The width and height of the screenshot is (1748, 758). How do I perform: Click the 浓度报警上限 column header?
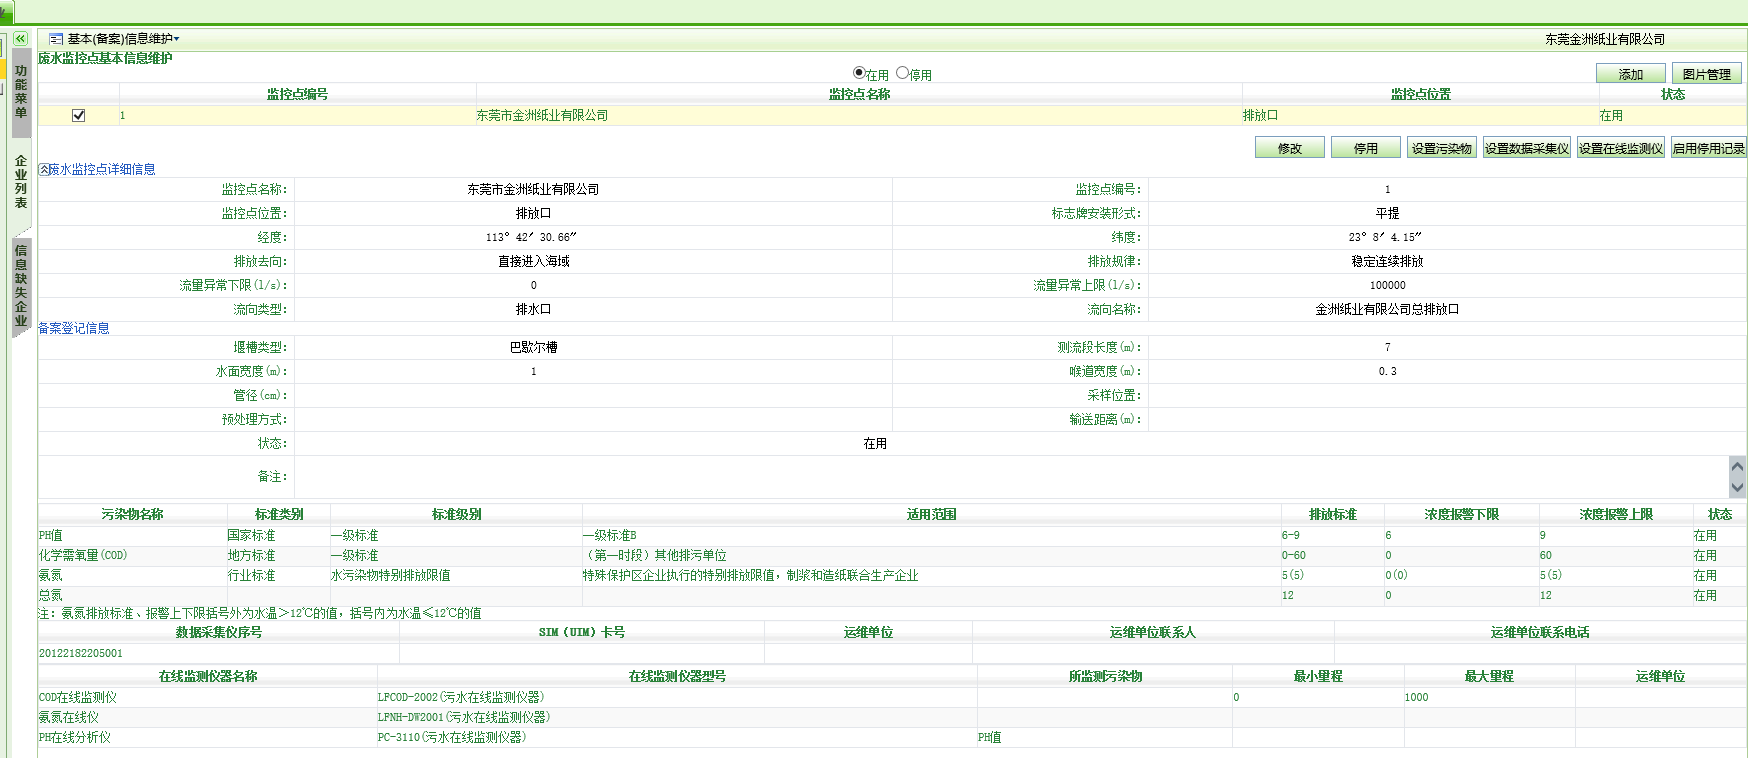point(1616,514)
